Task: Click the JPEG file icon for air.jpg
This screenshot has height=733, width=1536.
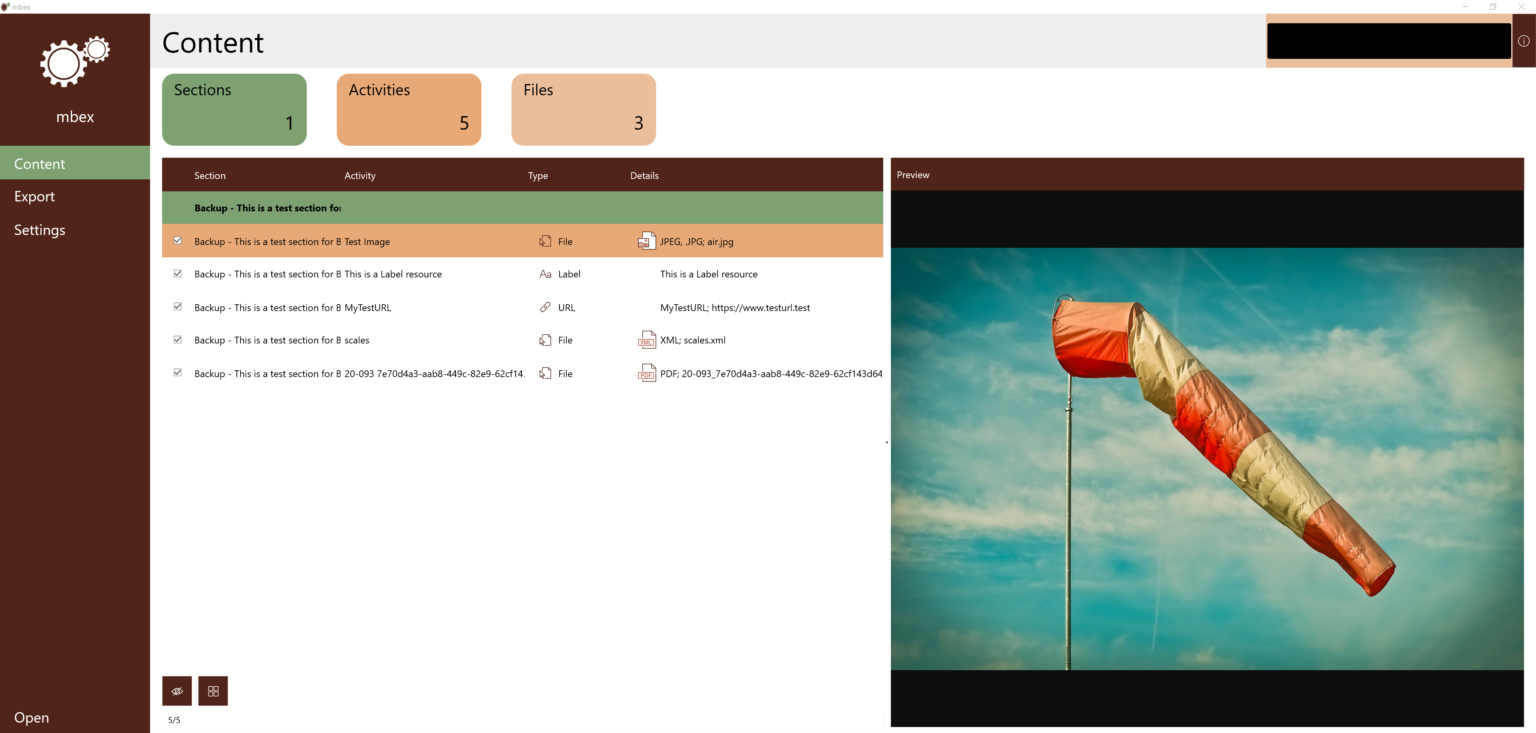Action: click(647, 241)
